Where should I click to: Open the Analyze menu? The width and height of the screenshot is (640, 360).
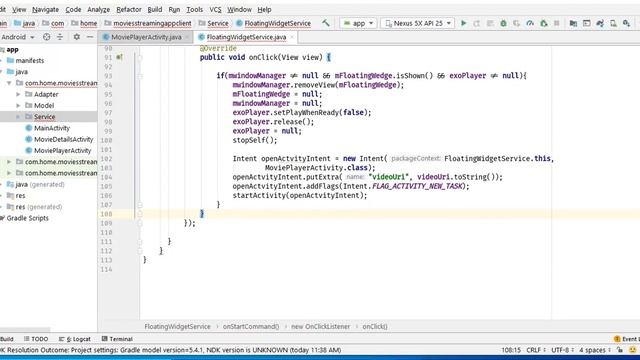click(x=98, y=9)
